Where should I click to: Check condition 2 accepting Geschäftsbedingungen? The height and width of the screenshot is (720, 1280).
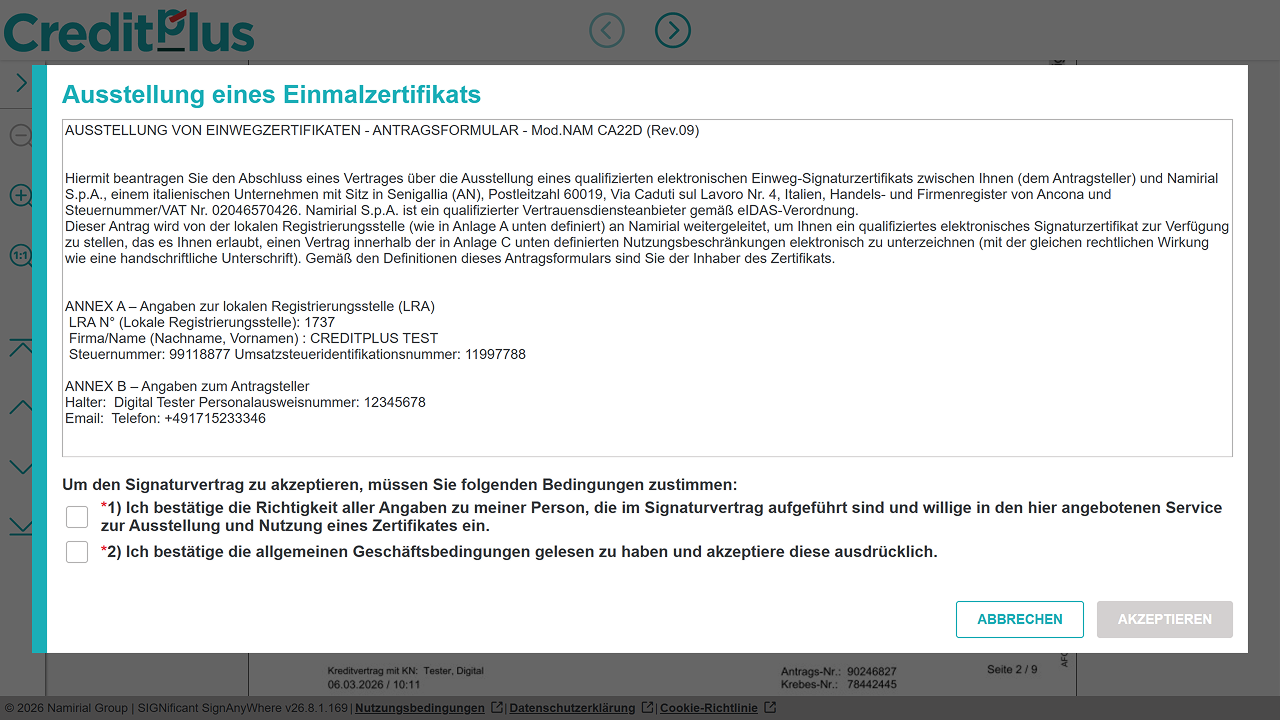(x=77, y=552)
